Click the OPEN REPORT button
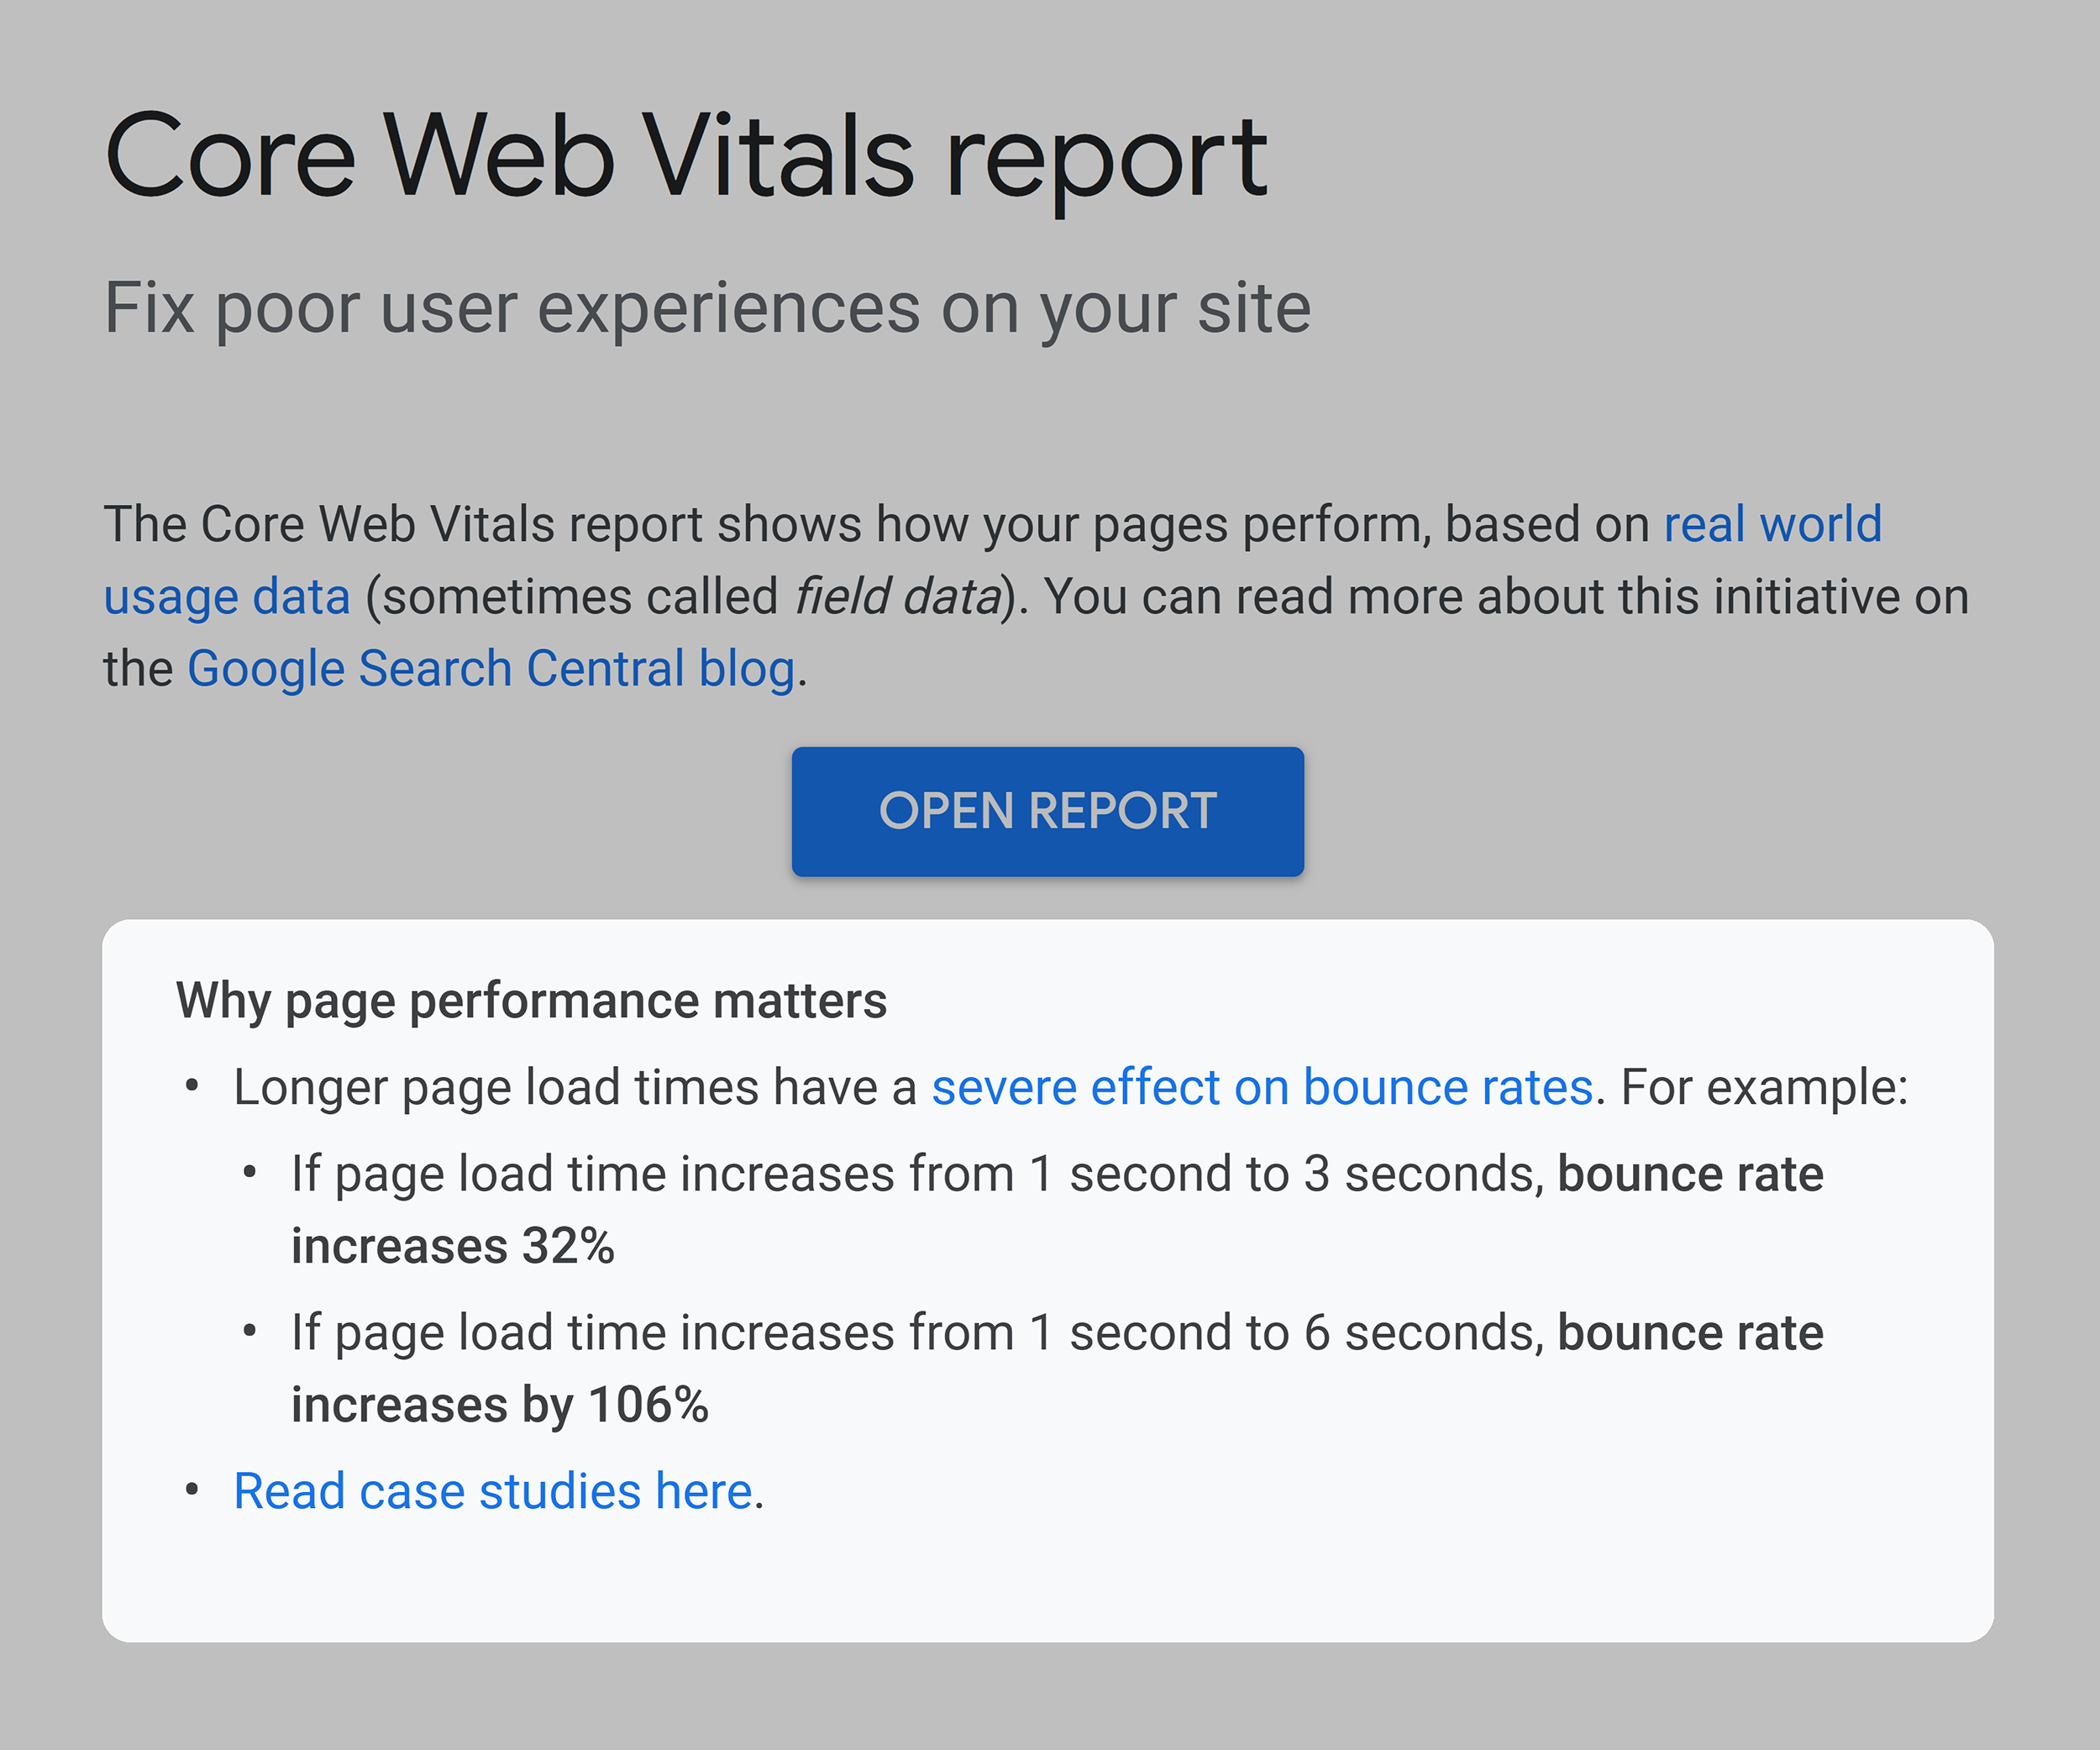Screen dimensions: 2100x1750 pyautogui.click(x=1048, y=808)
